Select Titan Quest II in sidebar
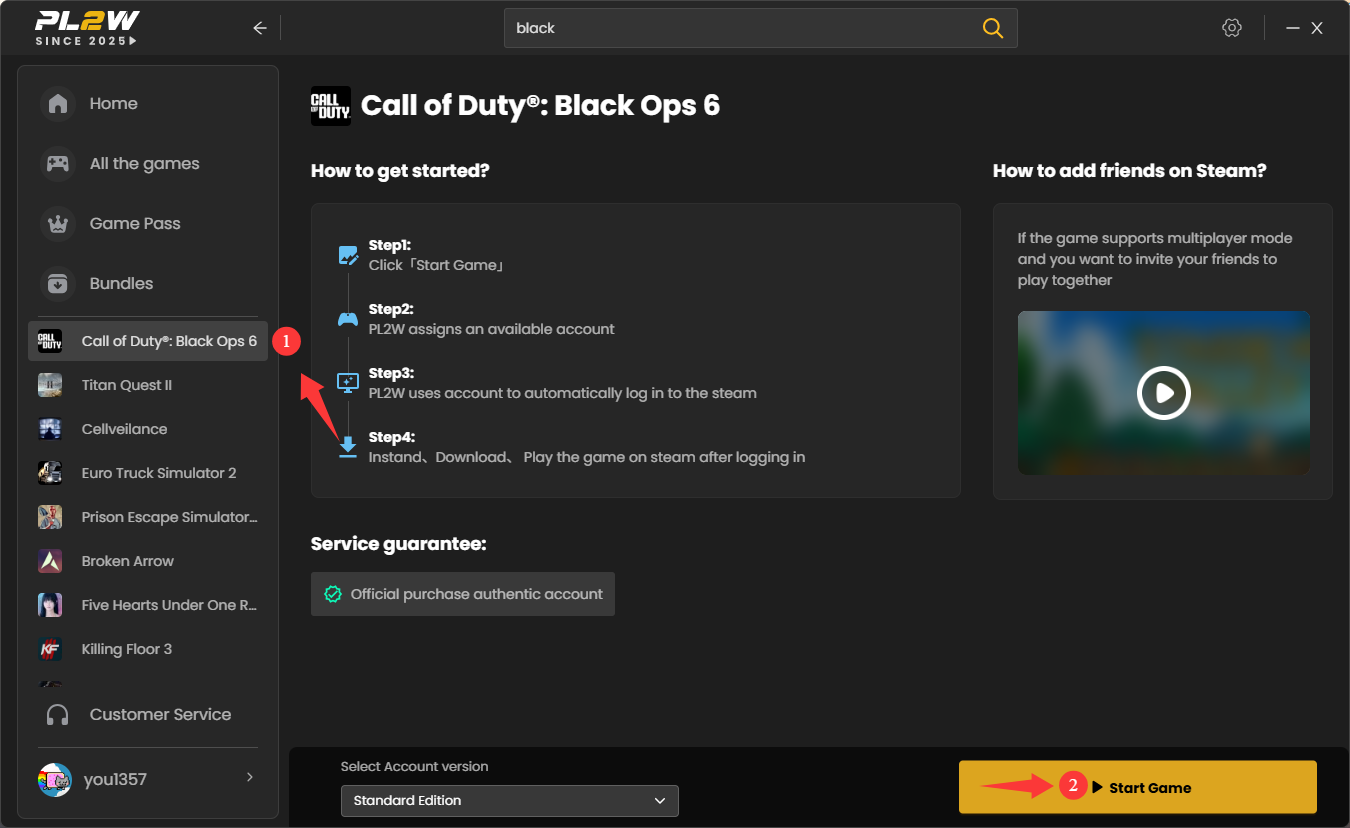1350x828 pixels. 148,385
